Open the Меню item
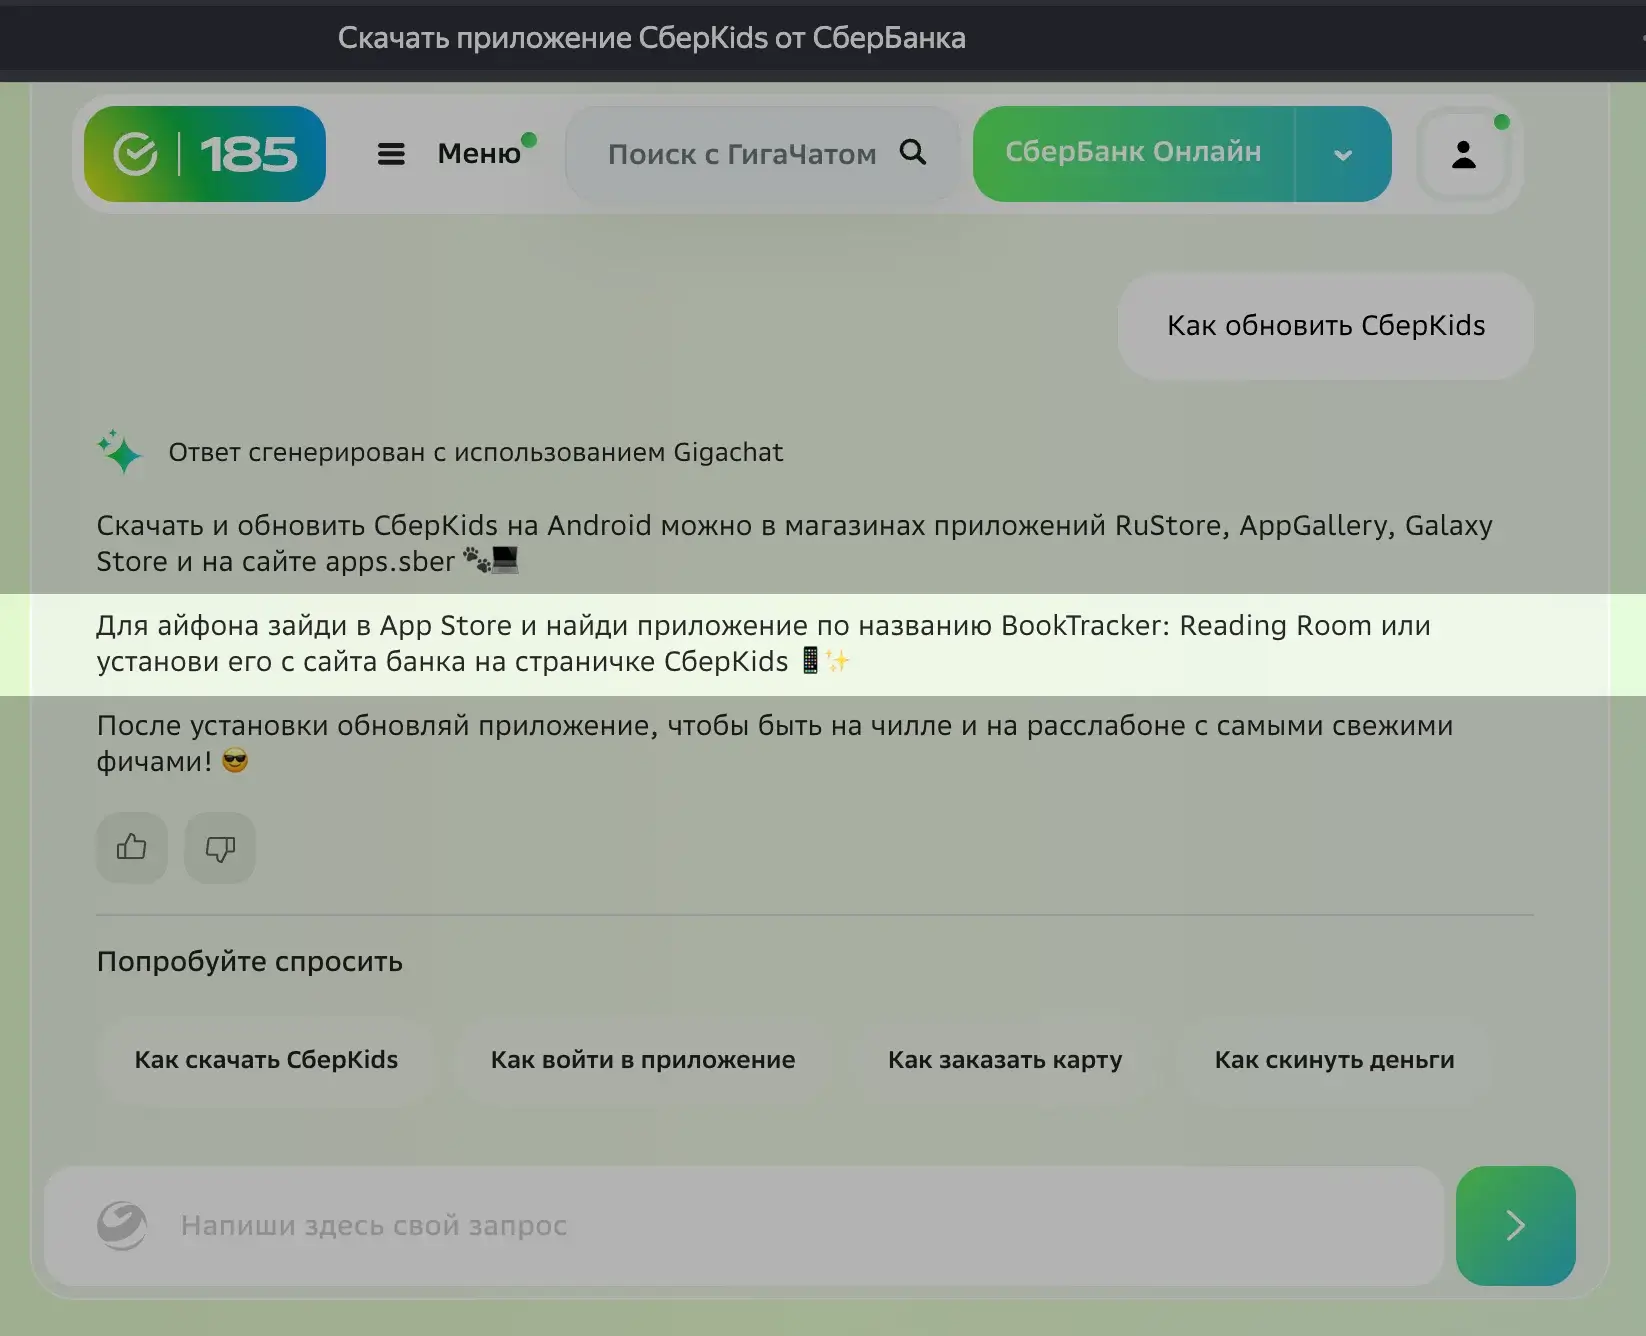This screenshot has height=1336, width=1646. point(479,153)
